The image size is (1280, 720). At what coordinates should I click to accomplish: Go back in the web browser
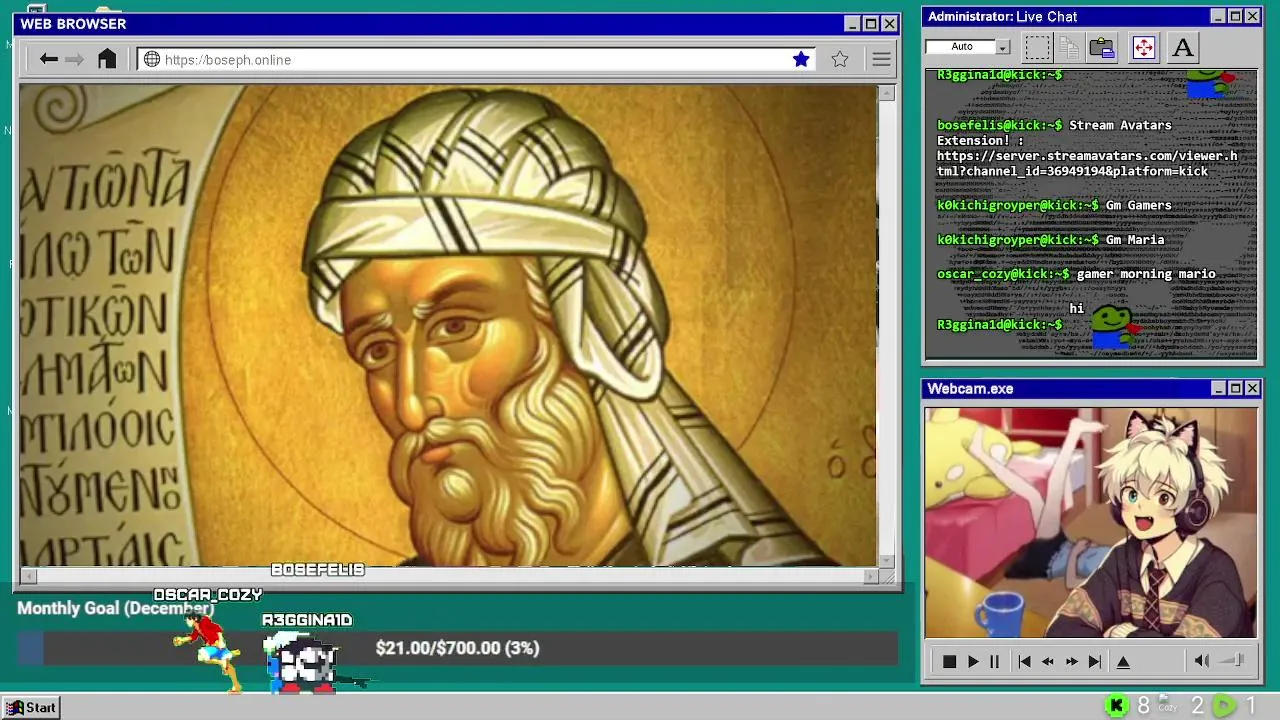48,59
